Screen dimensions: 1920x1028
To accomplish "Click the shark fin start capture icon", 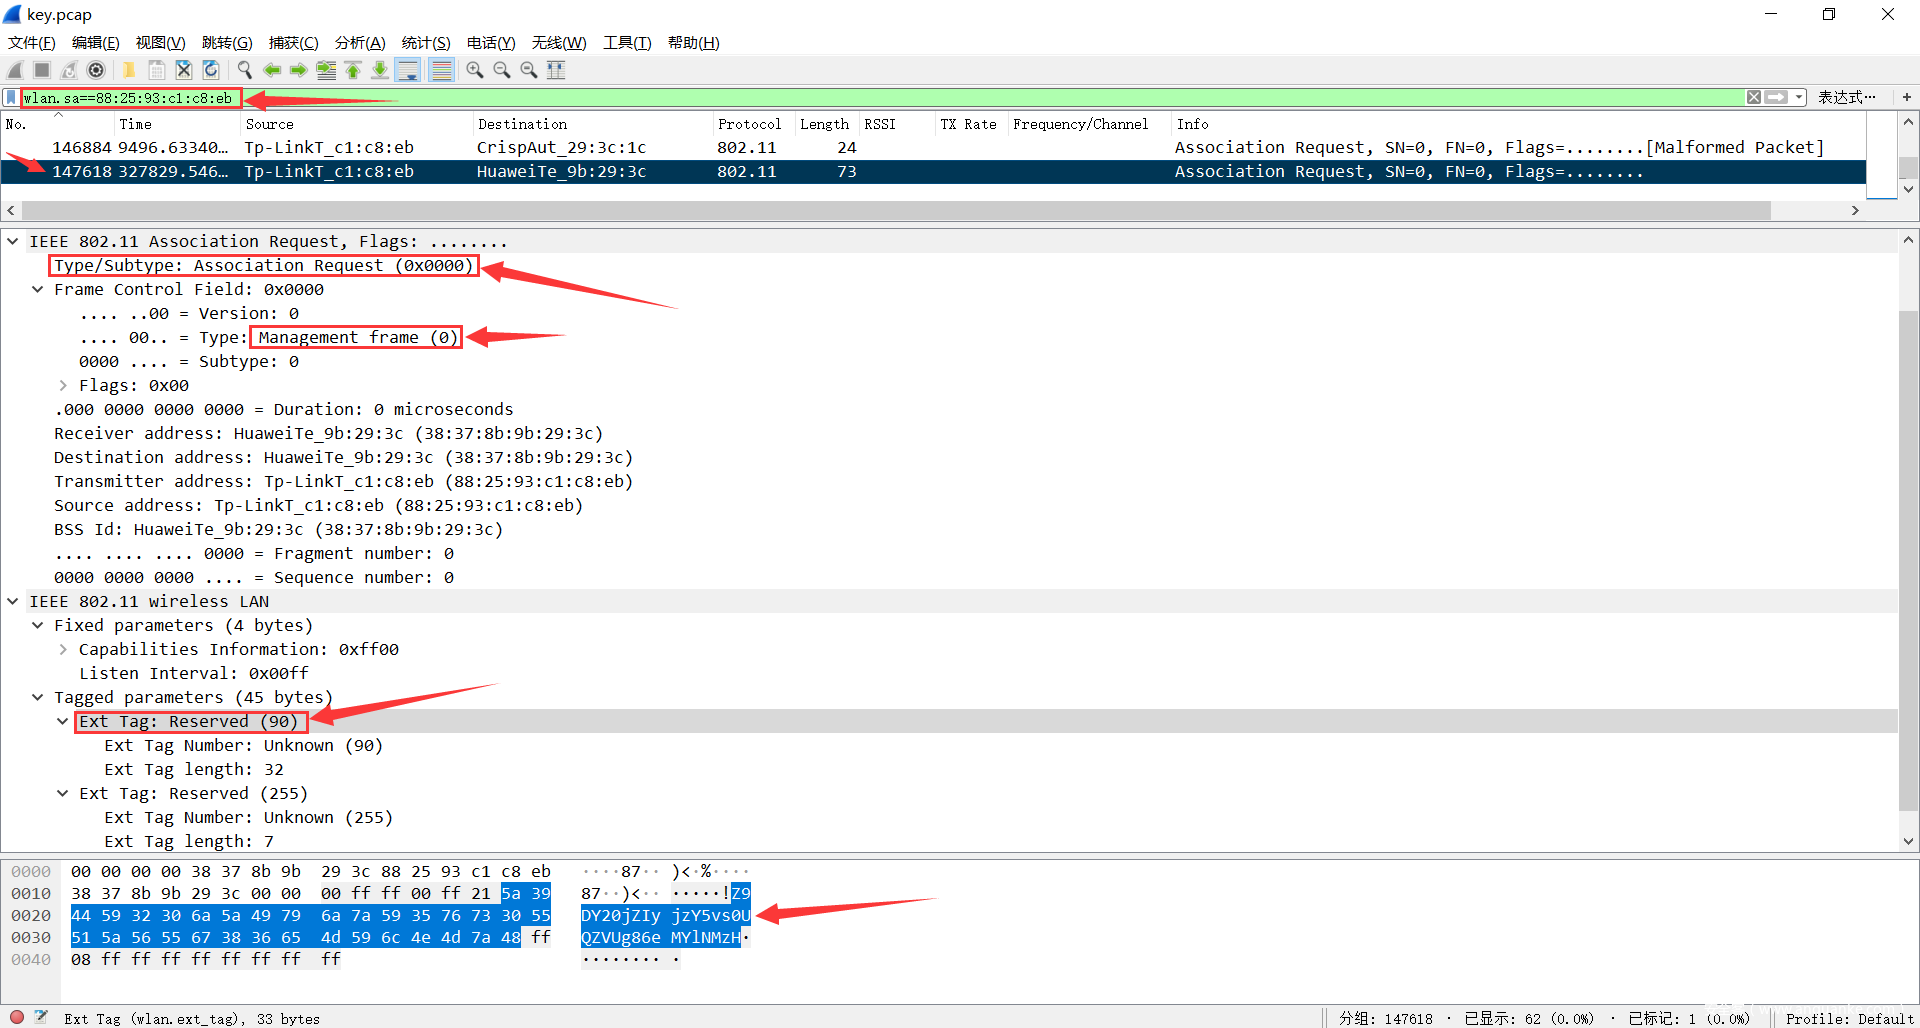I will tap(15, 70).
